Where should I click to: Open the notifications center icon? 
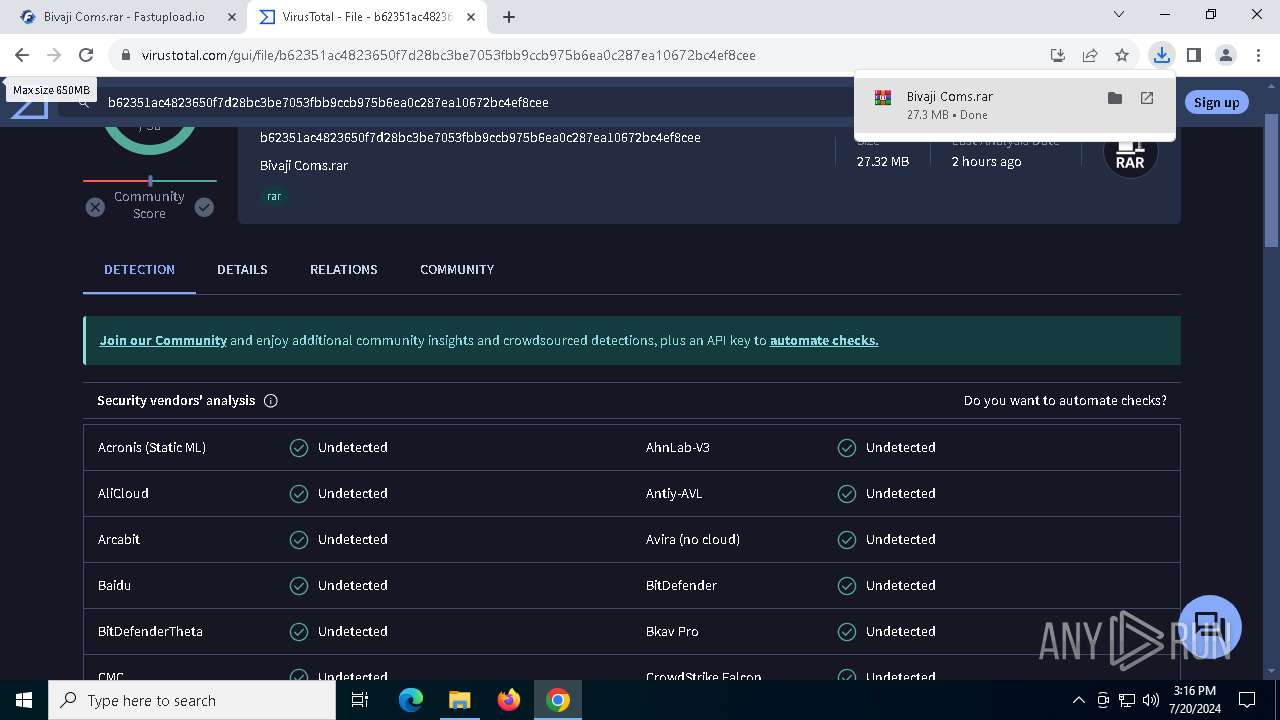click(1247, 700)
